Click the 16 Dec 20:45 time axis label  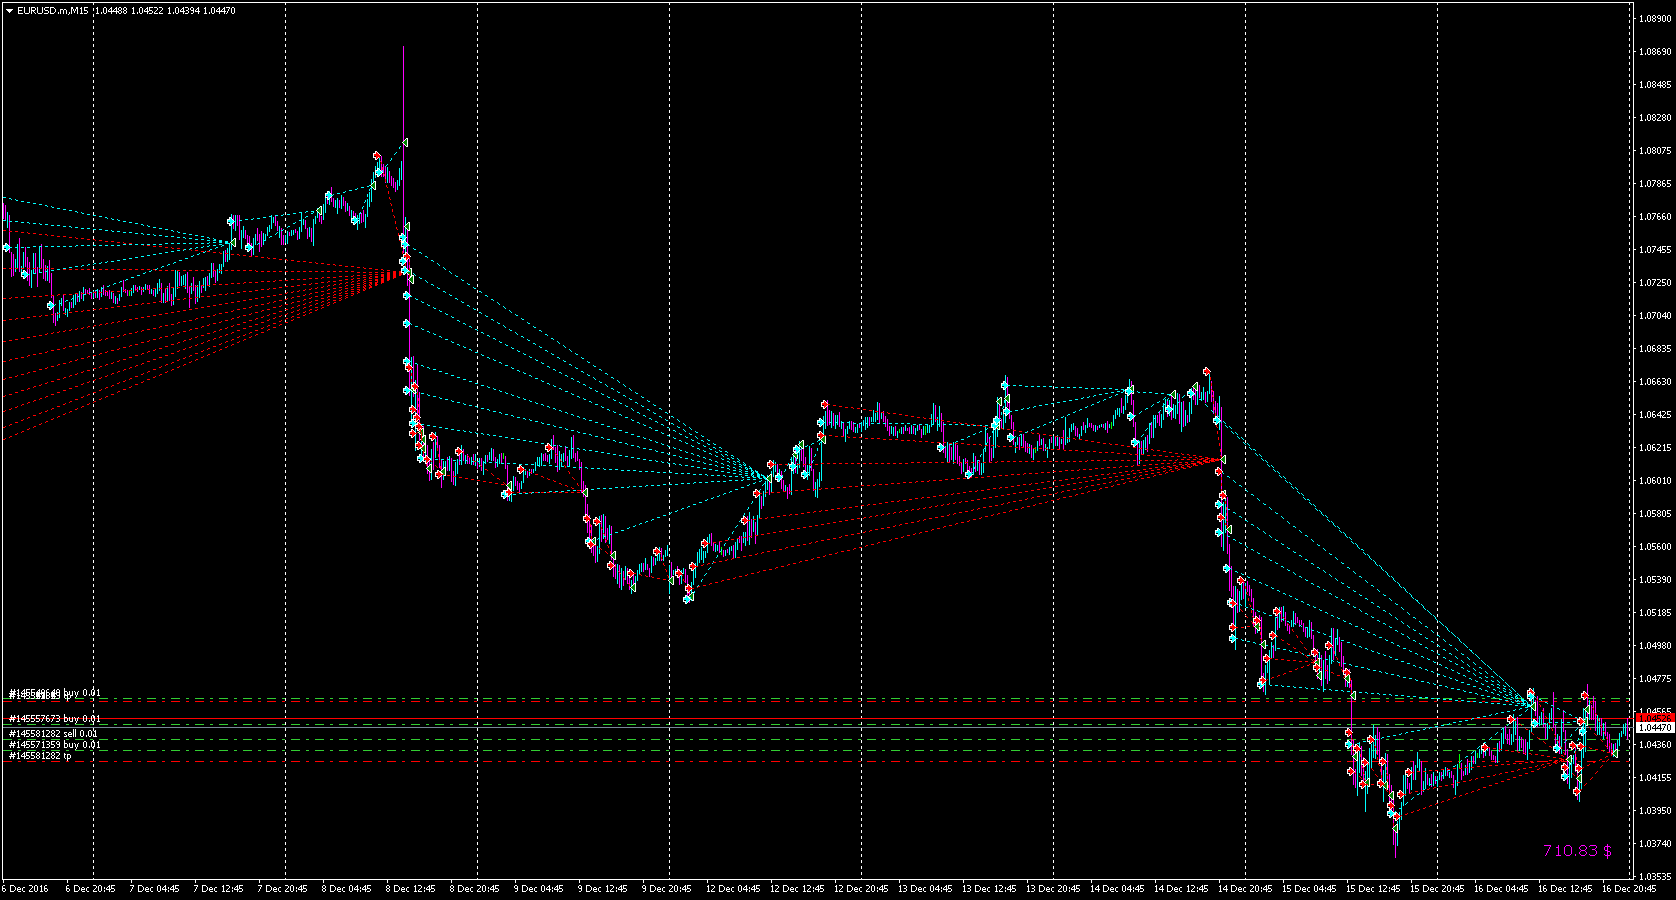(x=1629, y=888)
